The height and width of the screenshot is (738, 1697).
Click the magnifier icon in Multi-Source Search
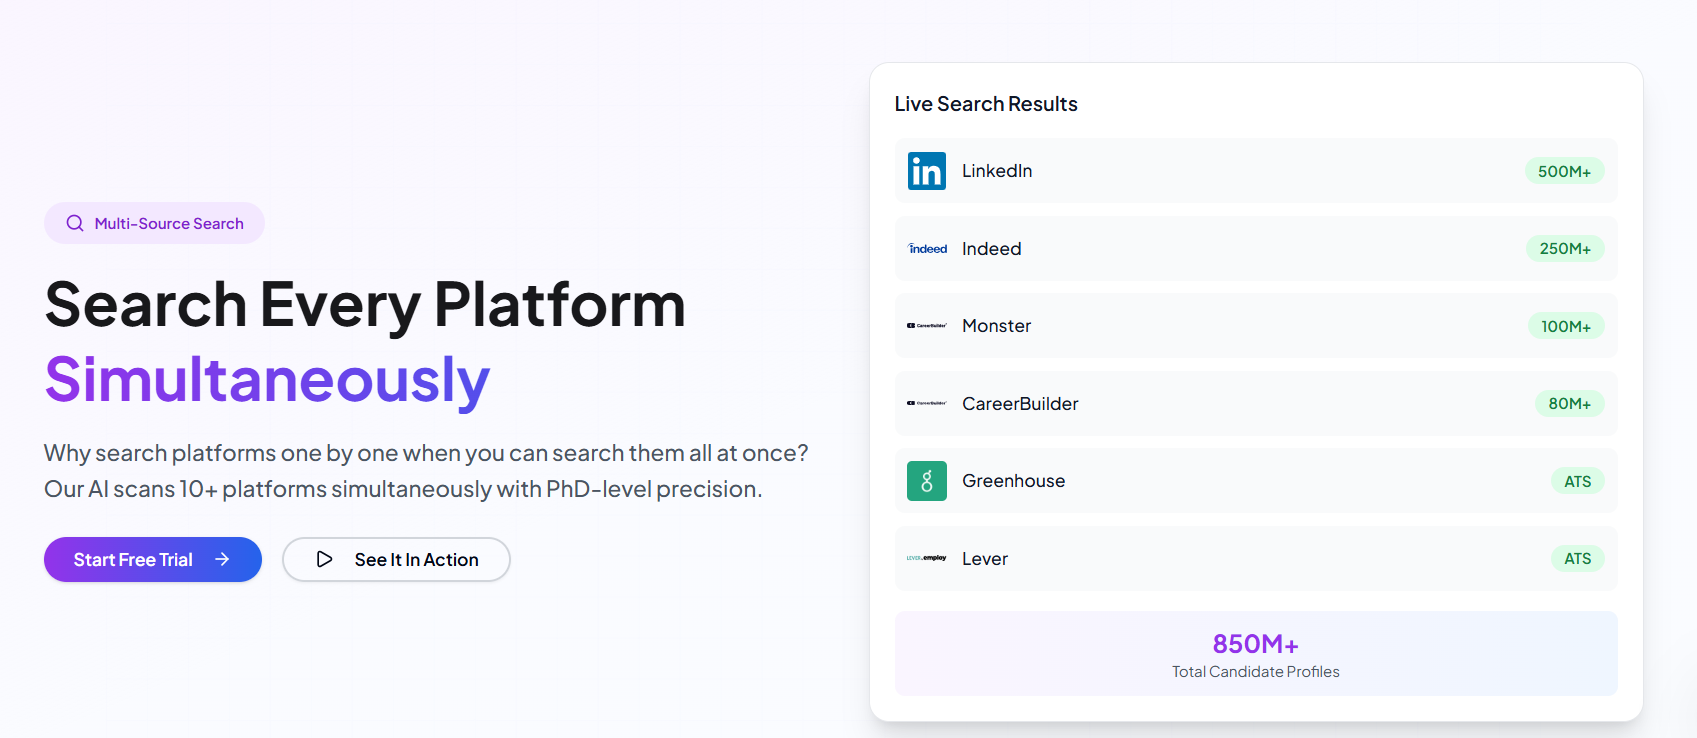point(75,223)
